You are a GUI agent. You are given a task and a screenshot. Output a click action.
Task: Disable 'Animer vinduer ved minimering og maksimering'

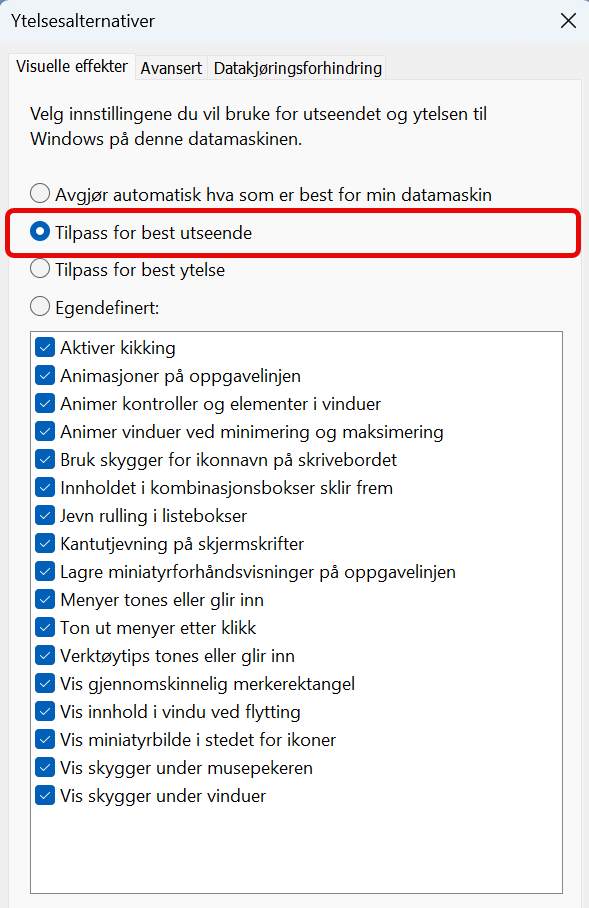[x=45, y=432]
